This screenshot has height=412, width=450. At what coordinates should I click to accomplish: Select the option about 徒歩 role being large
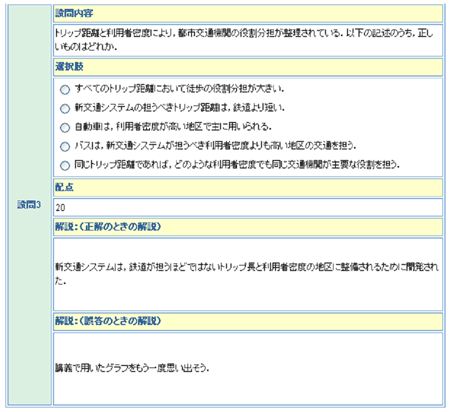click(x=65, y=89)
